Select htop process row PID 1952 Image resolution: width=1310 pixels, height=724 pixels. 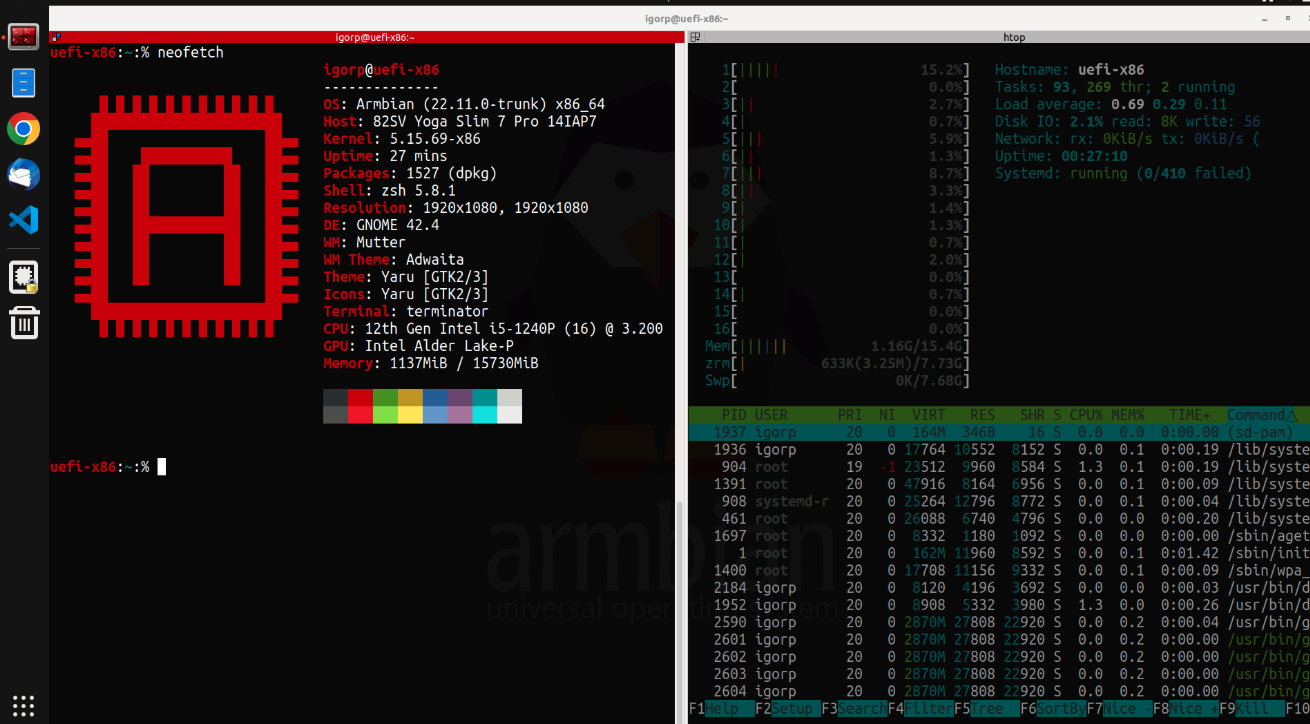(x=999, y=605)
